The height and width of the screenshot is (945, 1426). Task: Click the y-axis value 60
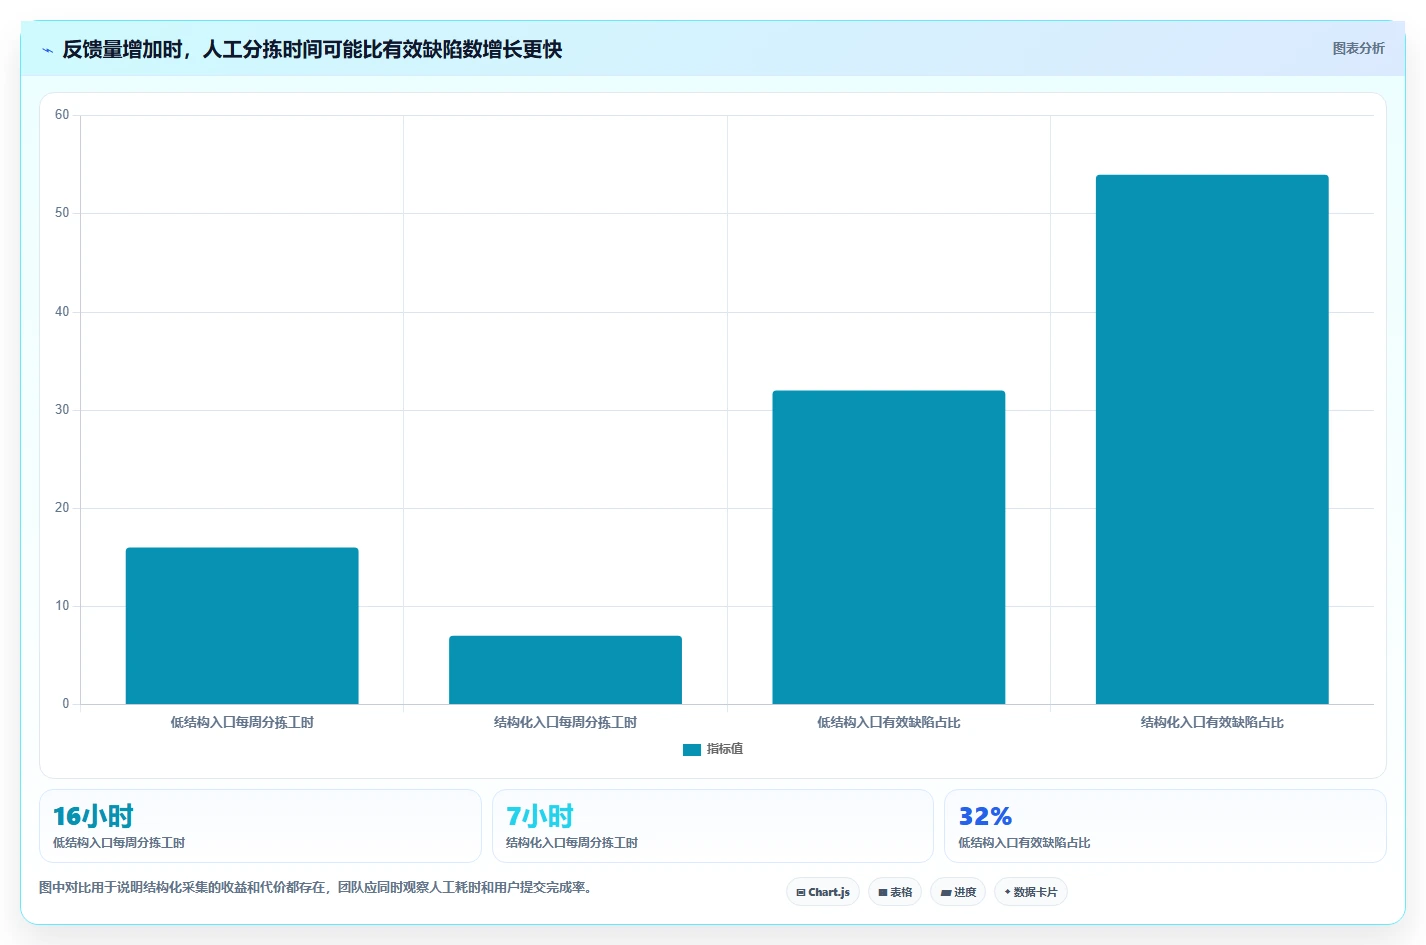[x=62, y=115]
